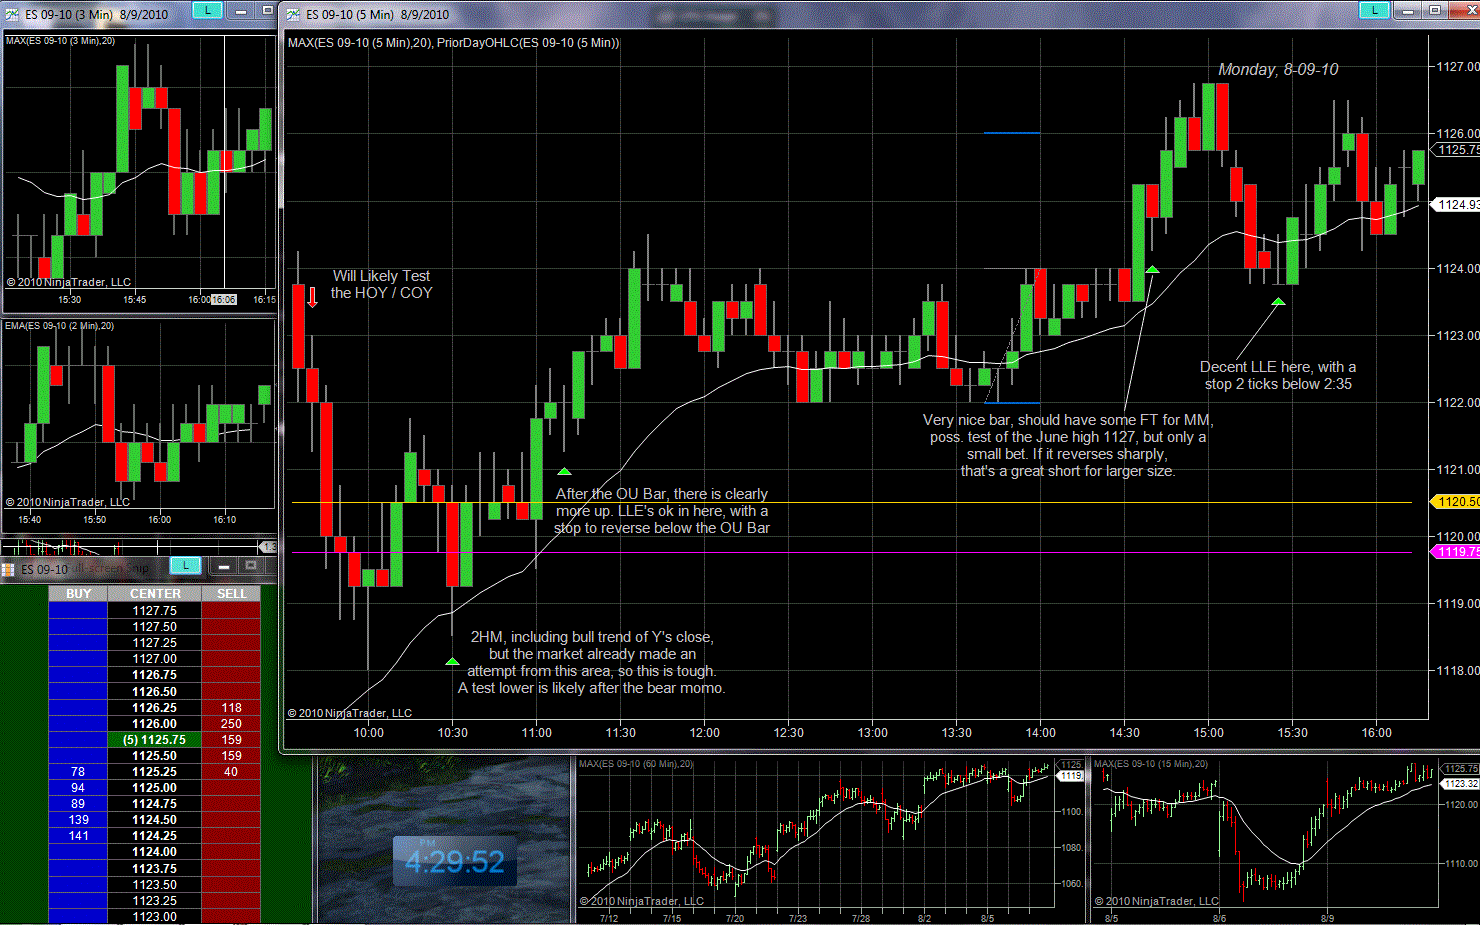The image size is (1480, 925).
Task: Click the L link button on 5 Min chart
Action: [1374, 10]
